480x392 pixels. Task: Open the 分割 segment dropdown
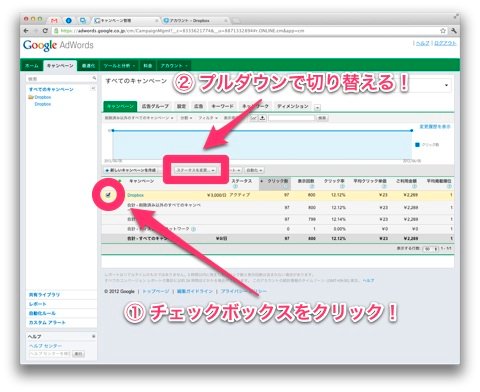coord(186,118)
